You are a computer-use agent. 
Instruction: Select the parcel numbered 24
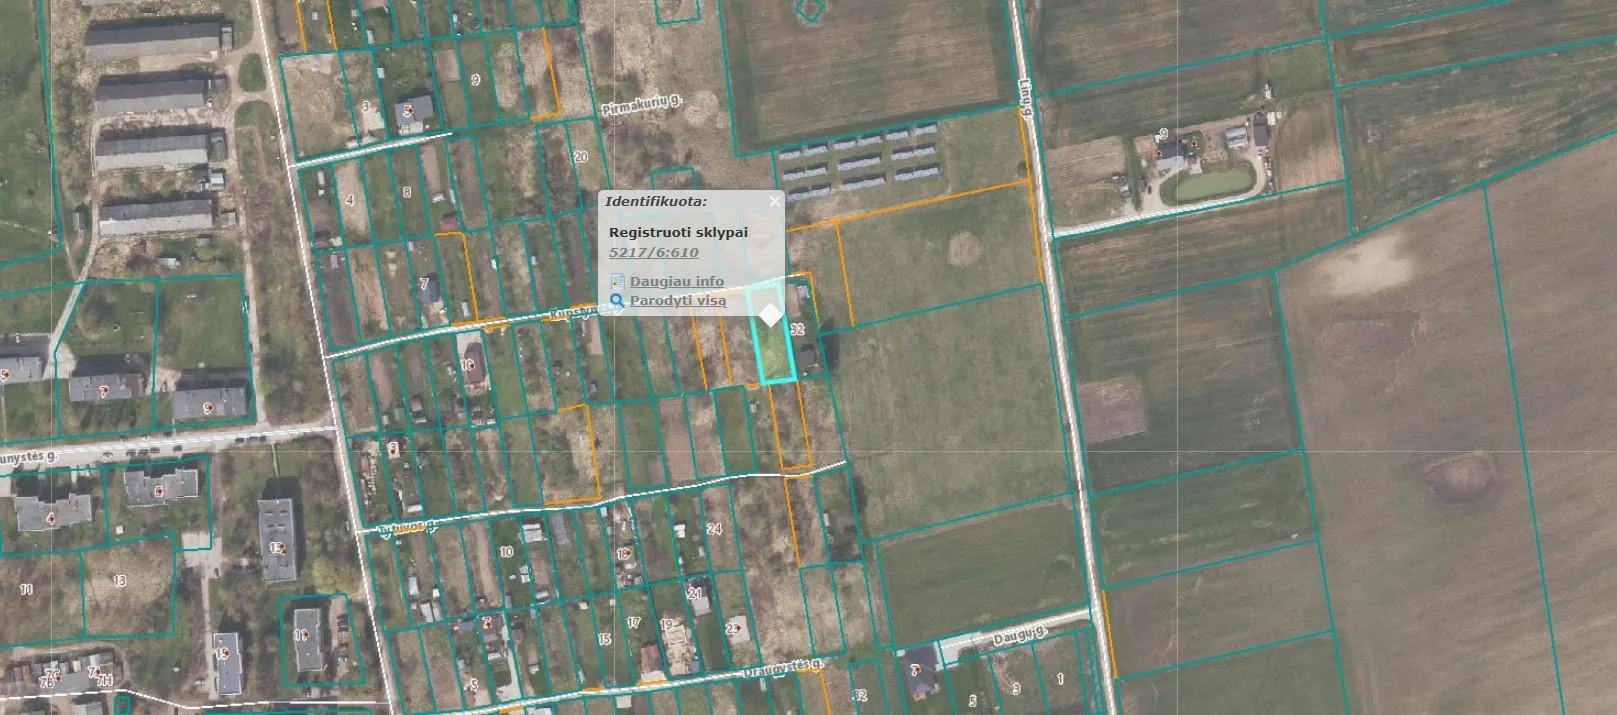[x=714, y=529]
